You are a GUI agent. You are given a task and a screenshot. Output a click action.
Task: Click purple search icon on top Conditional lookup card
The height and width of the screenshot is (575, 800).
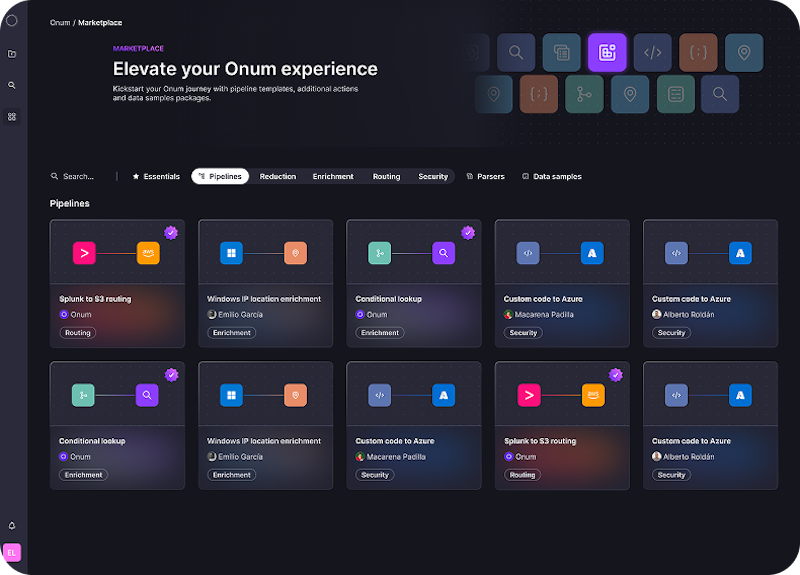coord(443,253)
